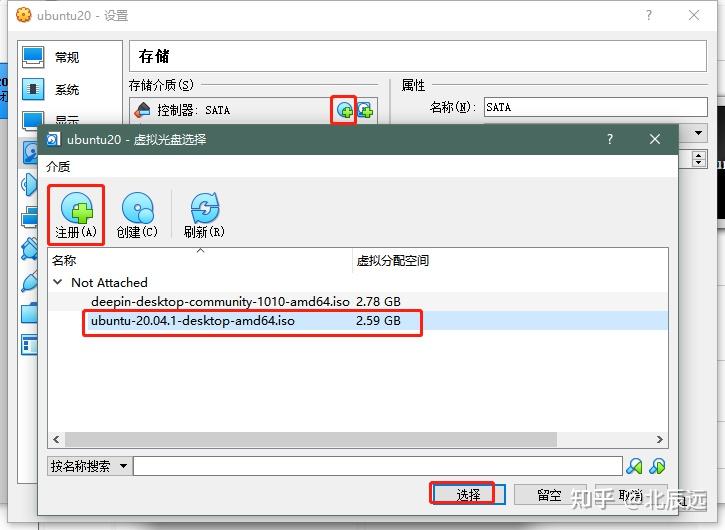Click the 注册(A) add disk icon
This screenshot has height=530, width=725.
76,215
